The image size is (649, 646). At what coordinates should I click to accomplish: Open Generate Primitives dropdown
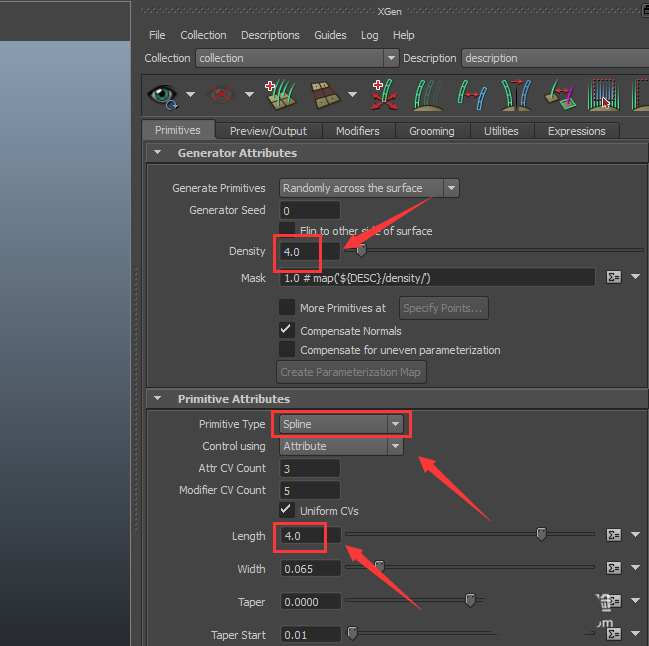click(369, 188)
